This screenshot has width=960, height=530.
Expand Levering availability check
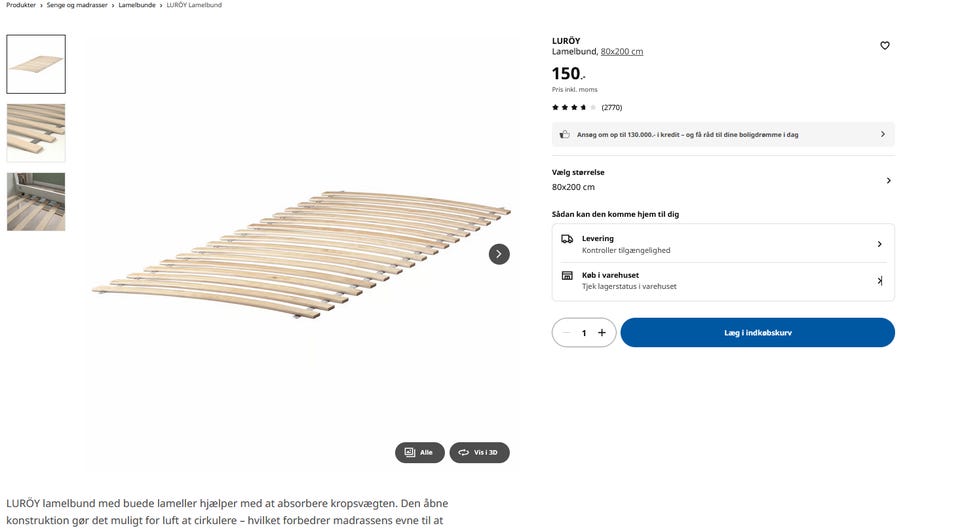coord(879,244)
